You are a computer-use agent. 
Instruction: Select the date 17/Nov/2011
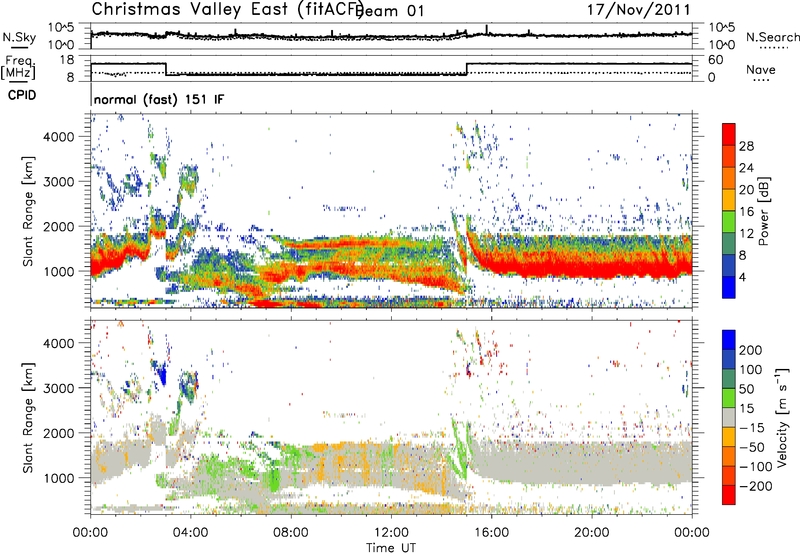[x=638, y=10]
